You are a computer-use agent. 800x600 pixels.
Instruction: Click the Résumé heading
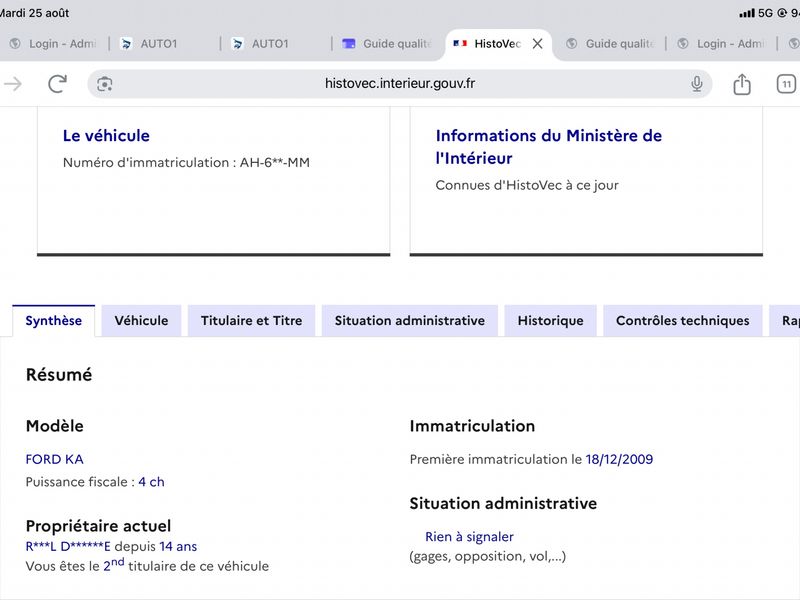pyautogui.click(x=59, y=374)
